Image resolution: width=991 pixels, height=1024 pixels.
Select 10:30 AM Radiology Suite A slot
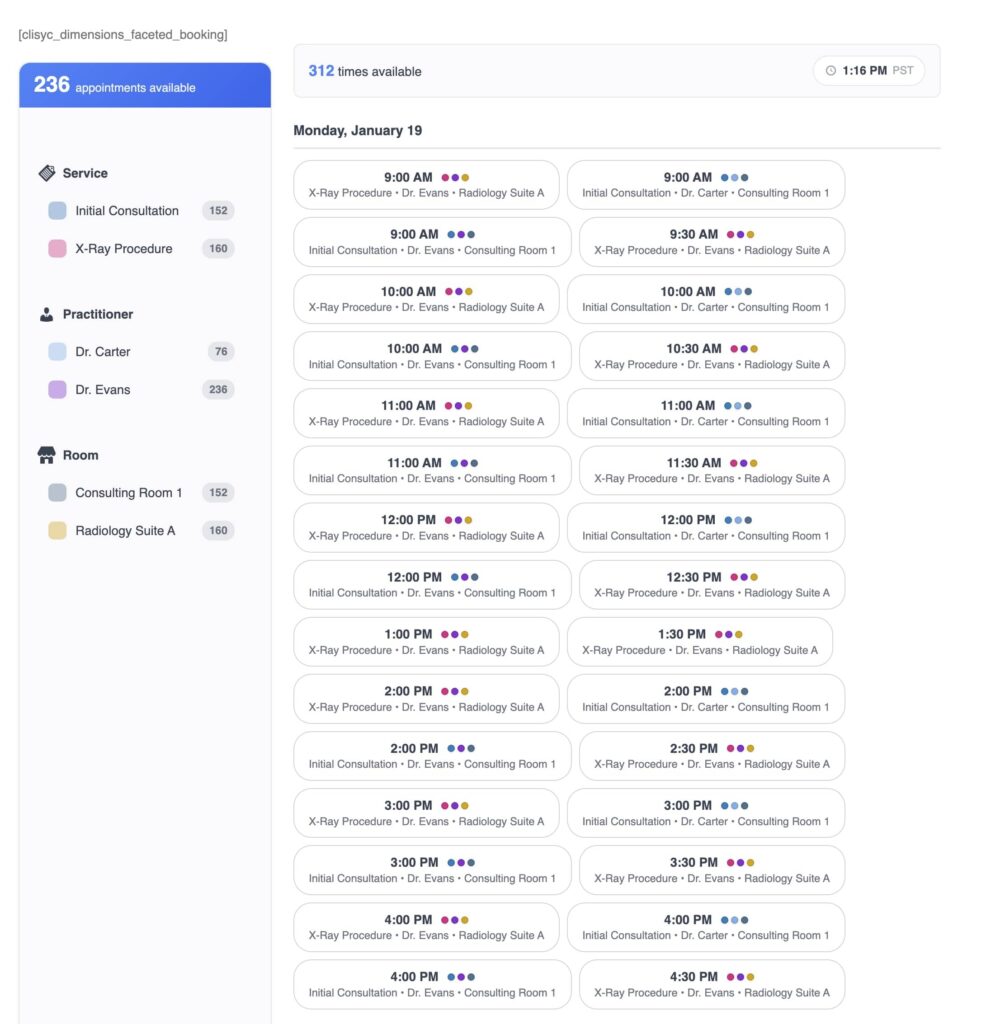[711, 357]
